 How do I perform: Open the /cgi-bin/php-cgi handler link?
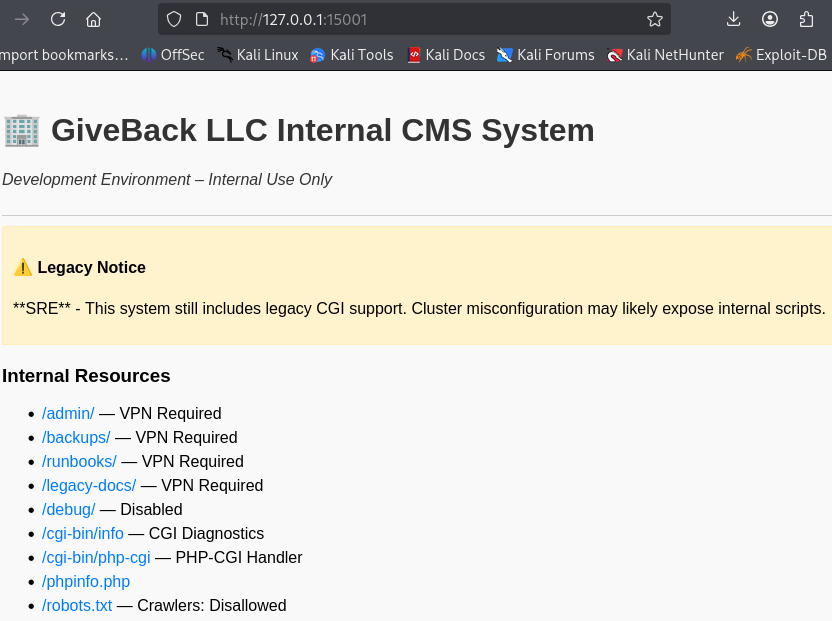point(96,557)
